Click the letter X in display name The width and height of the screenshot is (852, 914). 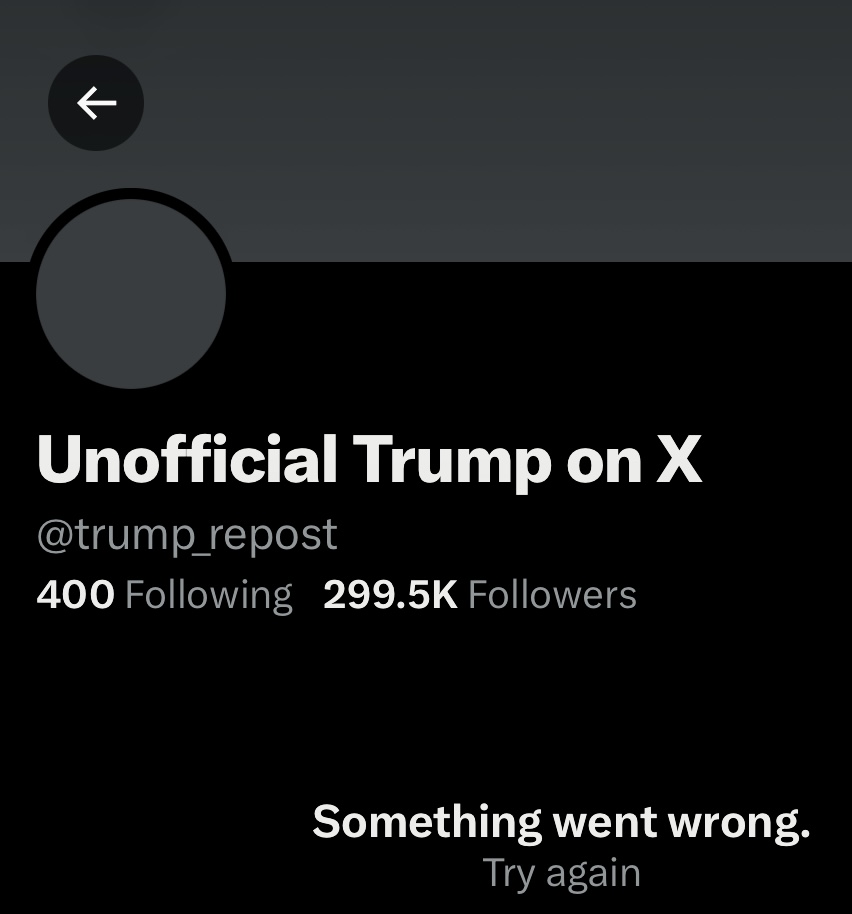pyautogui.click(x=679, y=460)
